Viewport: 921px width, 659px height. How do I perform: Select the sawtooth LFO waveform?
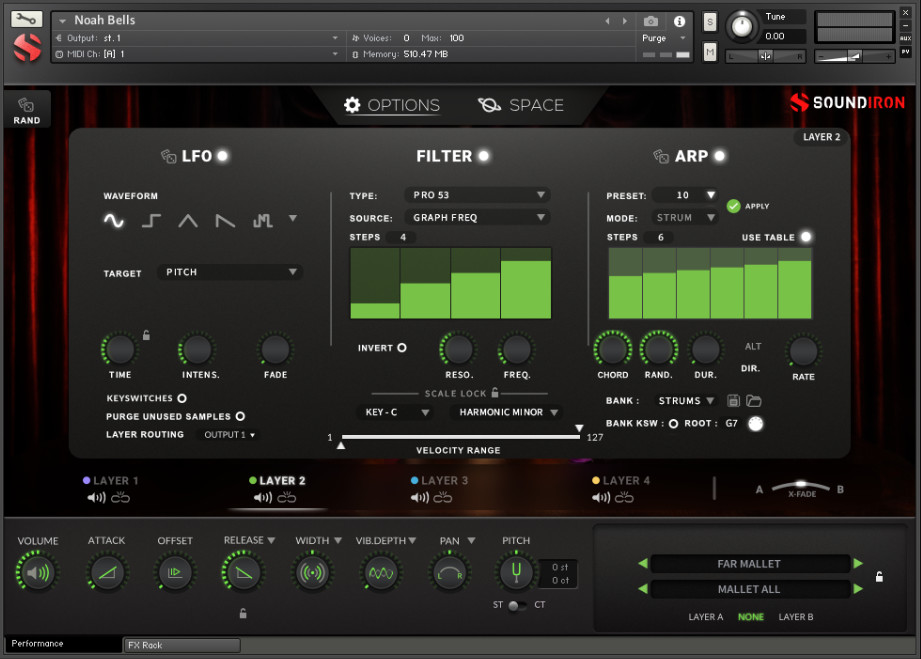225,221
